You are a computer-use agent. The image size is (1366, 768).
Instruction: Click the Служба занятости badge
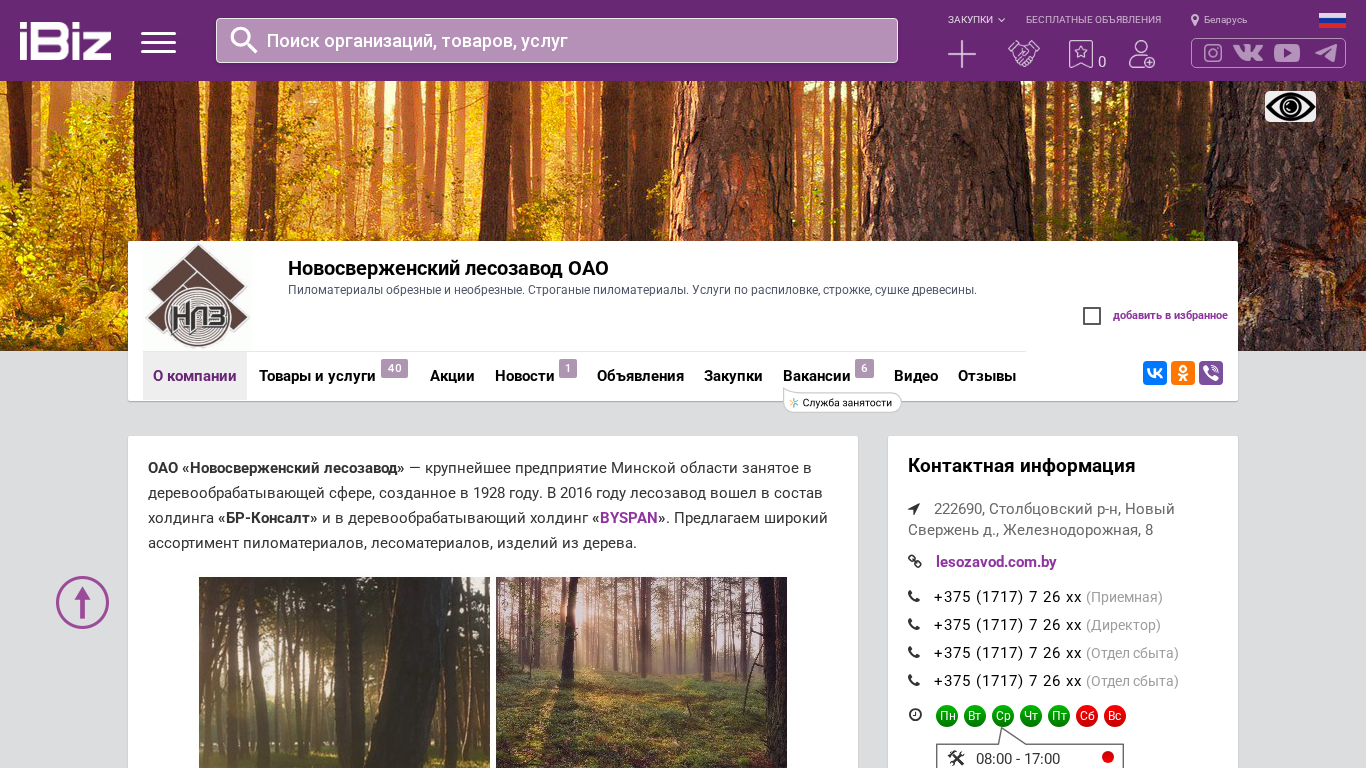tap(843, 403)
